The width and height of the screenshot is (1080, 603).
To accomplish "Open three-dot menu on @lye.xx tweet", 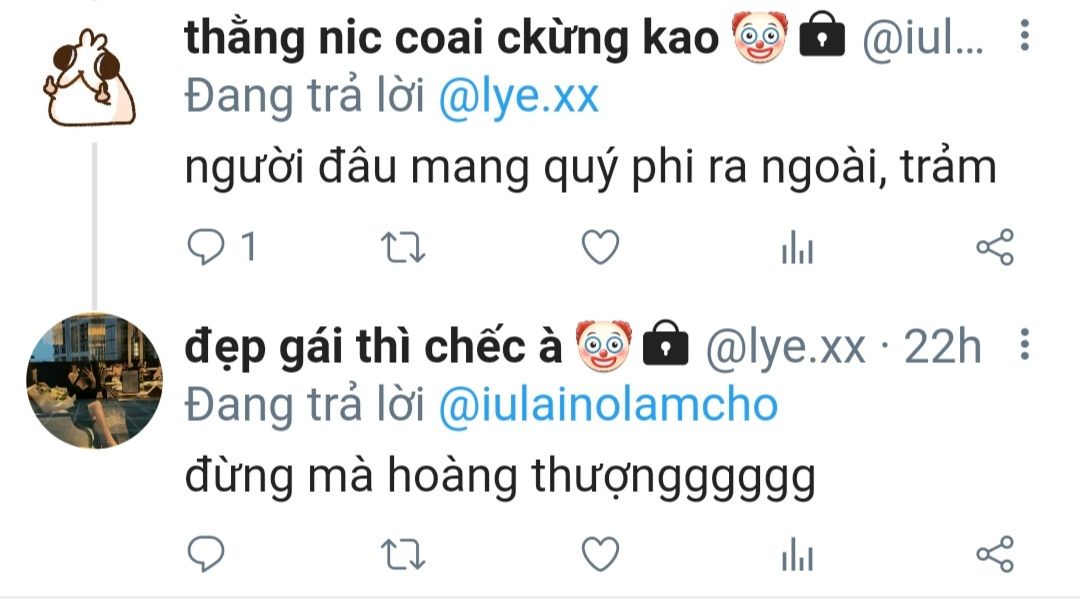I will point(1025,343).
